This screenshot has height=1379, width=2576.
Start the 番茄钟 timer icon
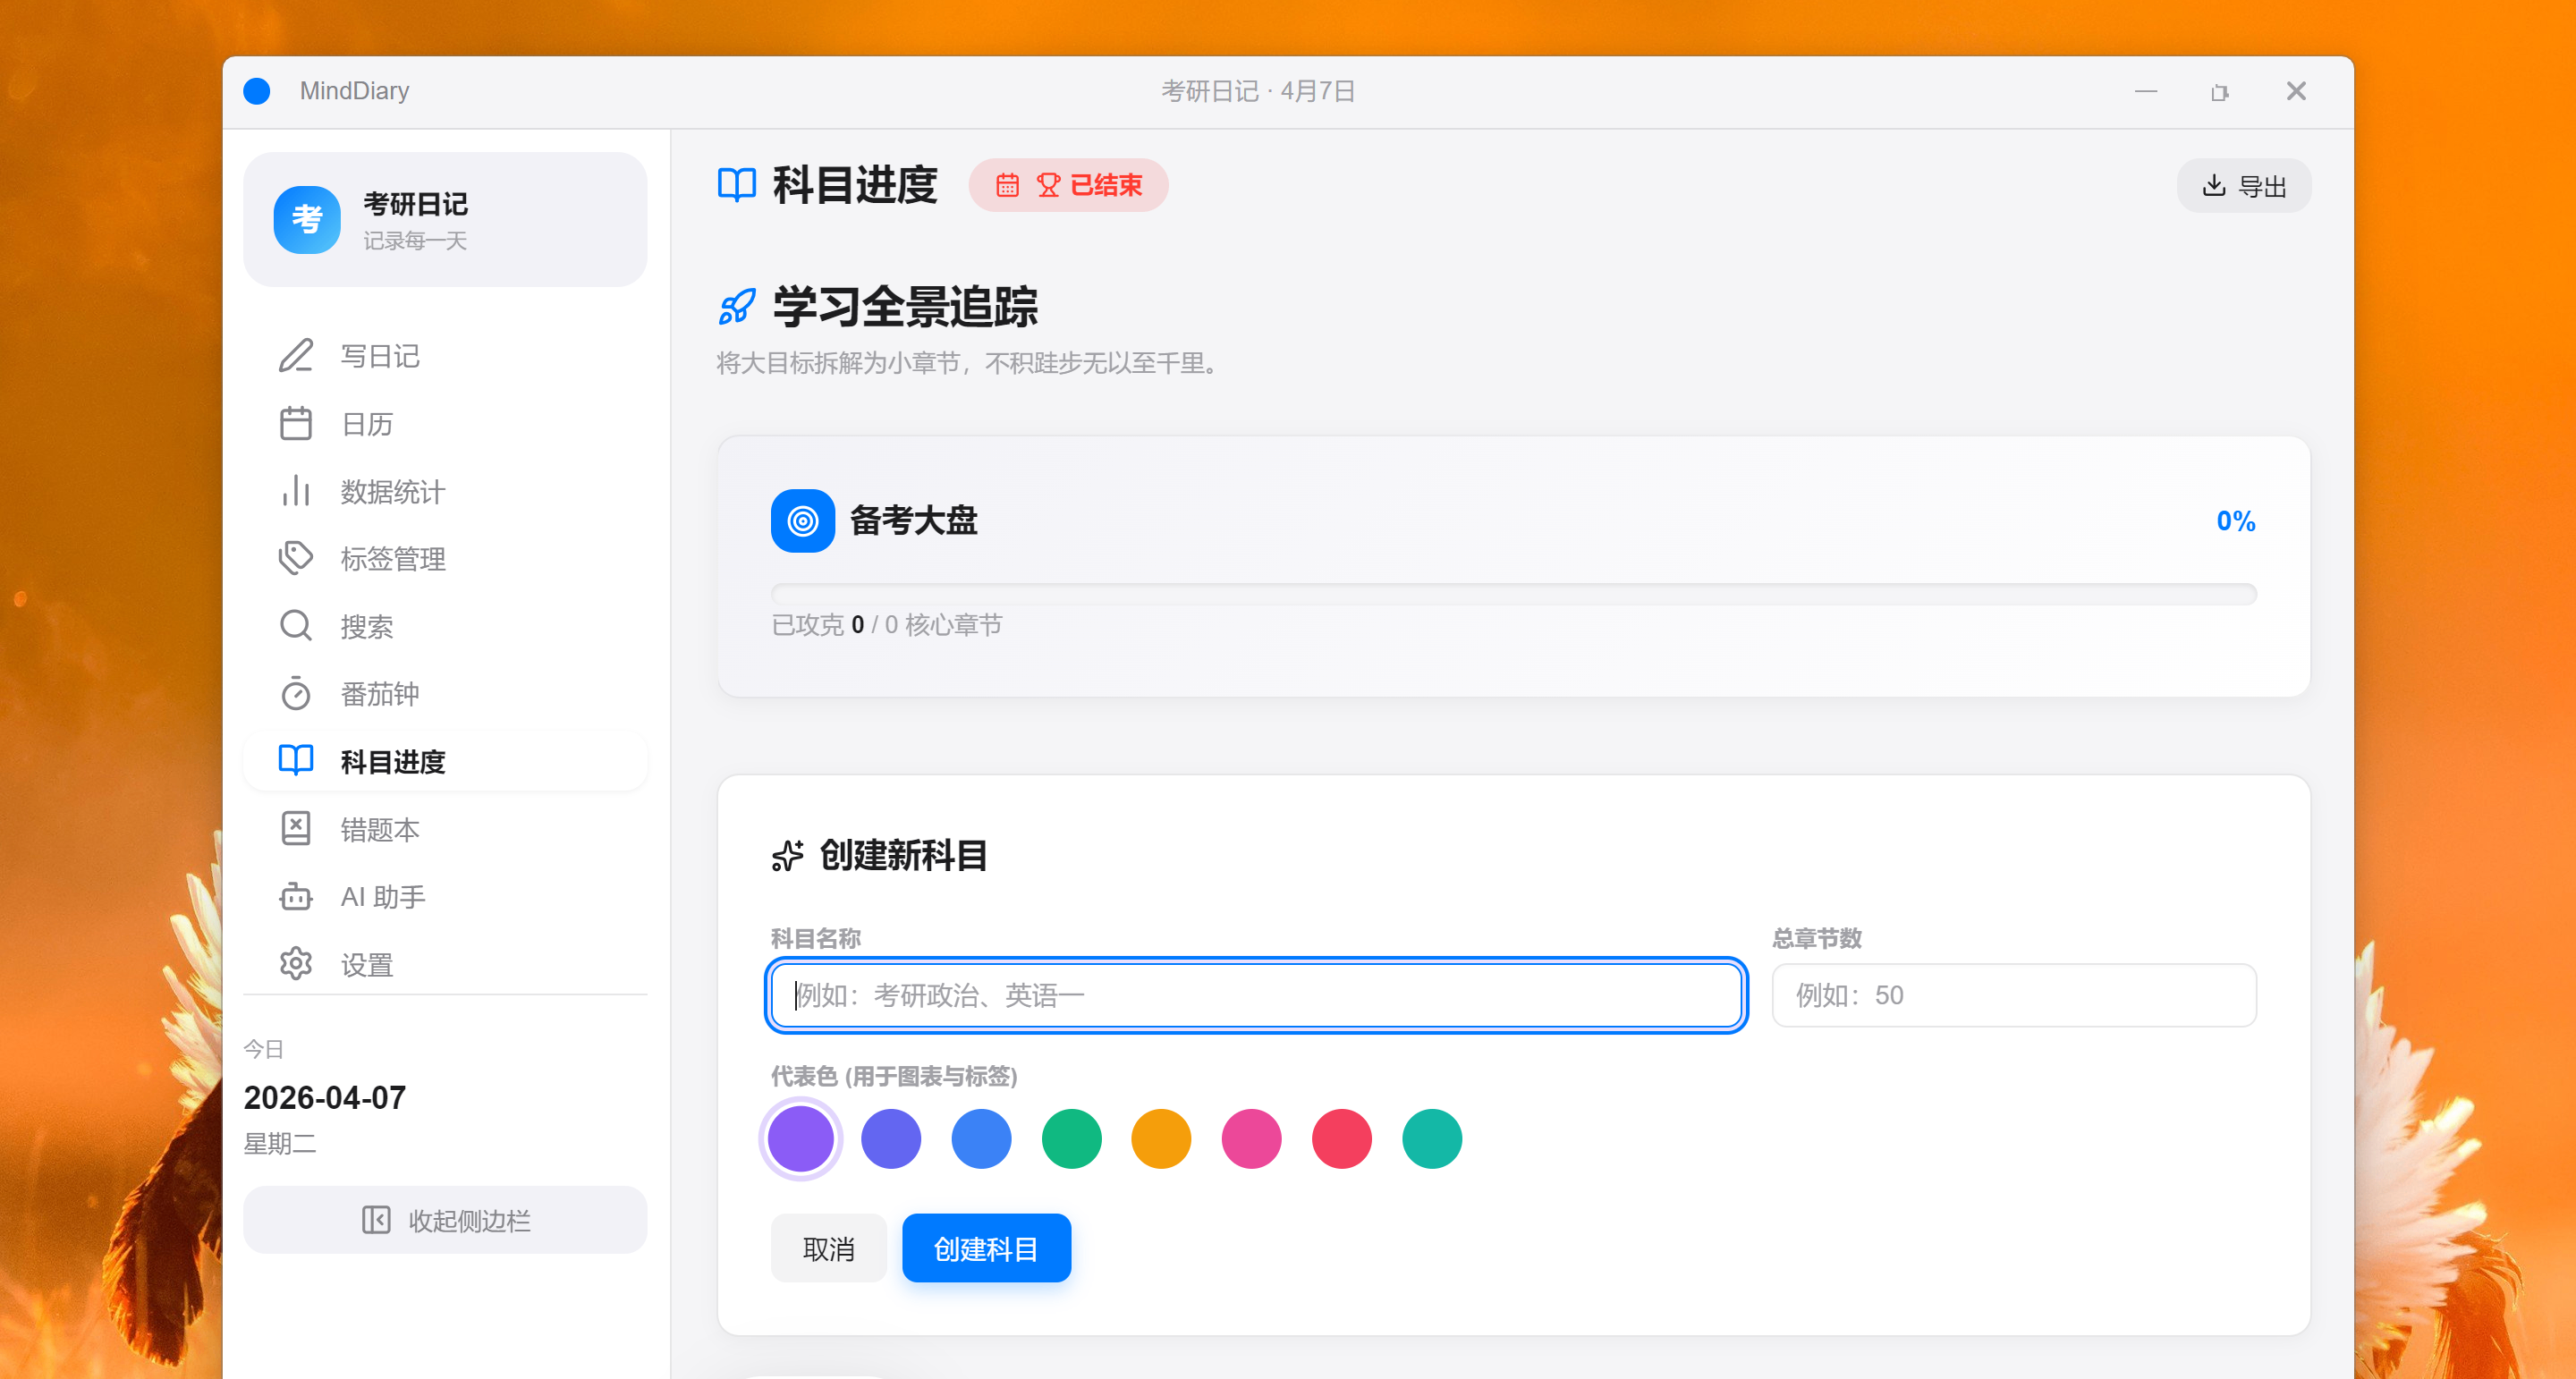point(296,693)
